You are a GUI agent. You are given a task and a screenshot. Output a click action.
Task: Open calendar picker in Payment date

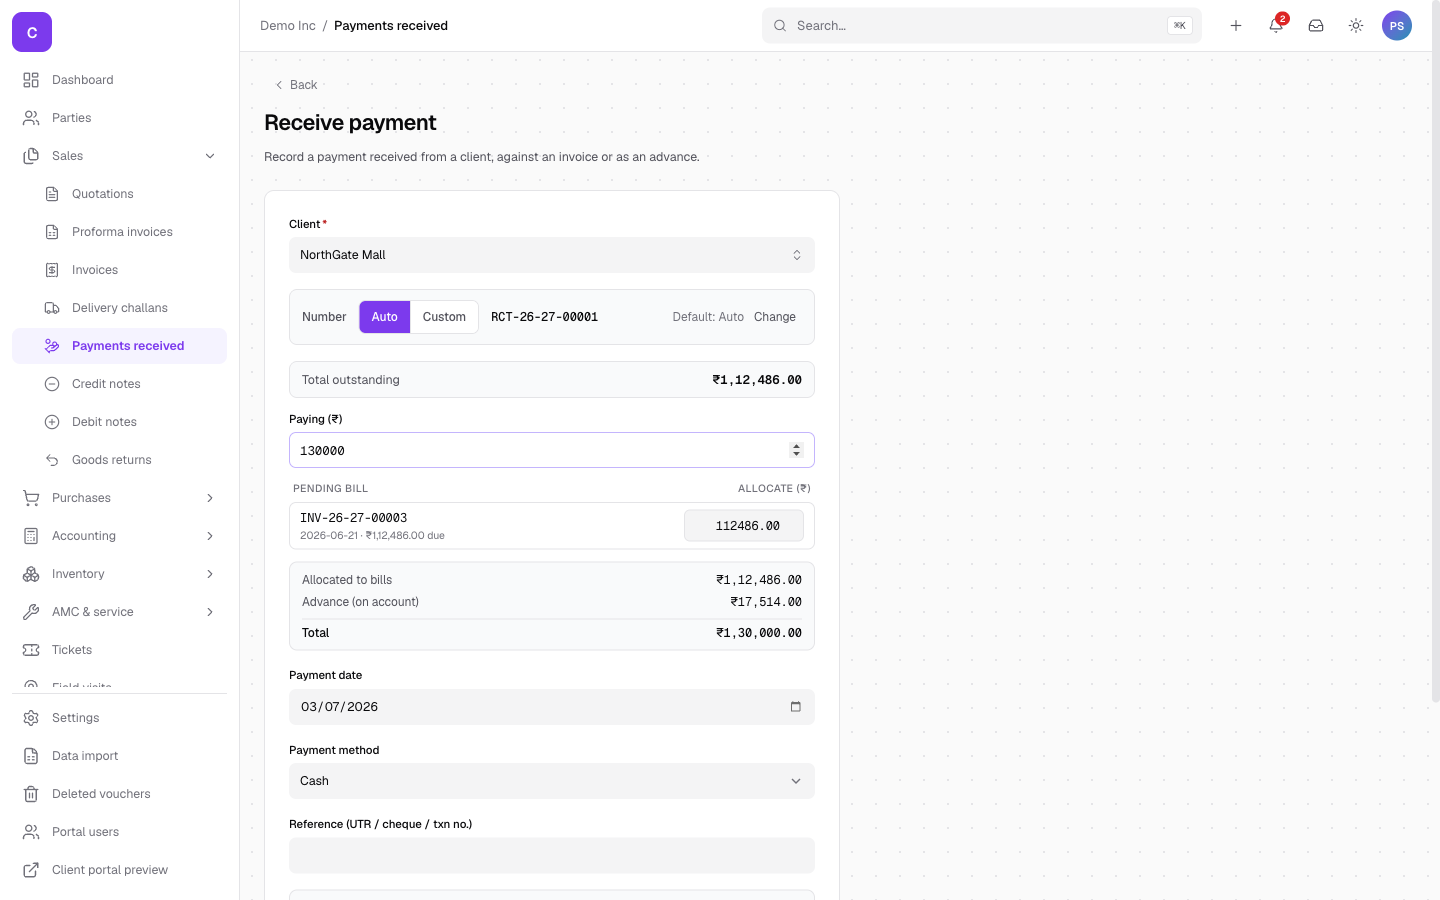click(796, 707)
